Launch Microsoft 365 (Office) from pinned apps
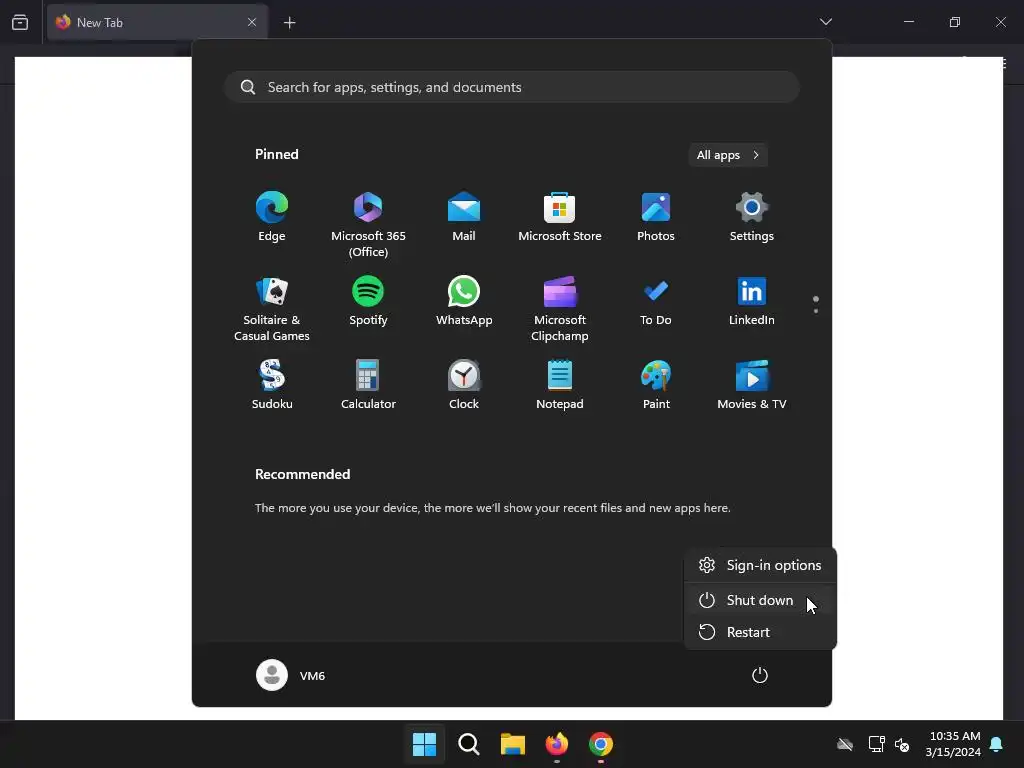The image size is (1024, 768). [368, 224]
